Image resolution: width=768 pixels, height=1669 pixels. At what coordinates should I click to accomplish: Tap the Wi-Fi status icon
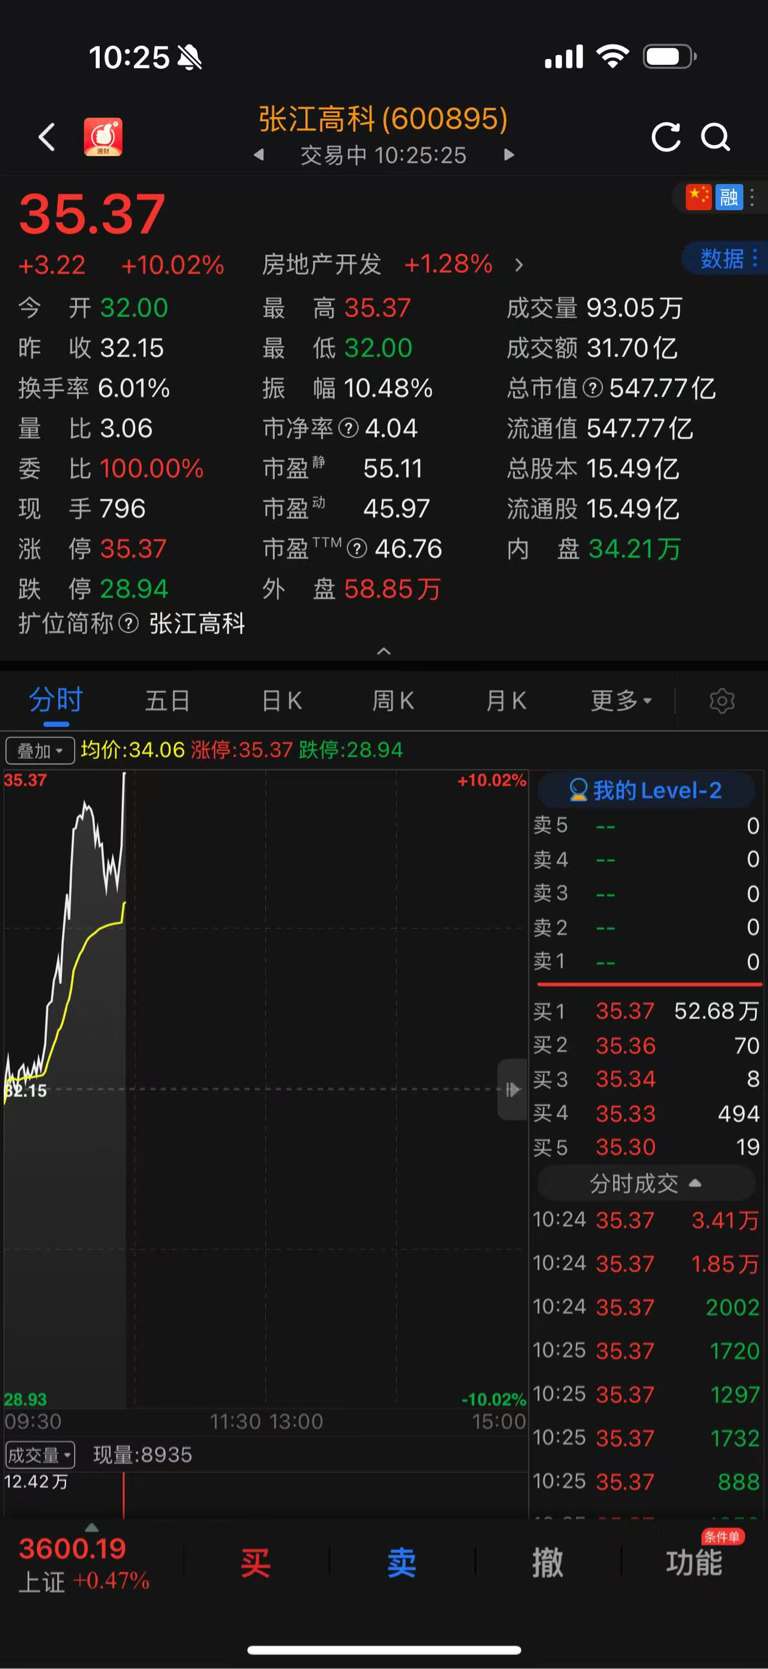click(613, 56)
